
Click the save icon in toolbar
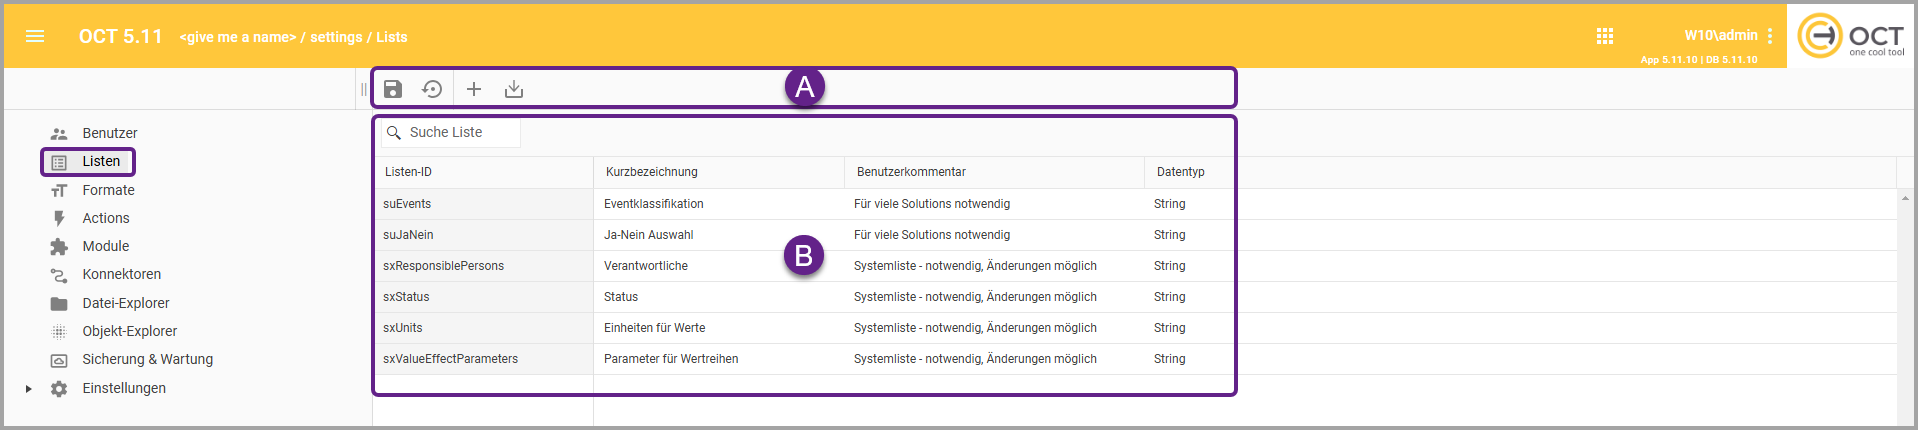coord(393,89)
